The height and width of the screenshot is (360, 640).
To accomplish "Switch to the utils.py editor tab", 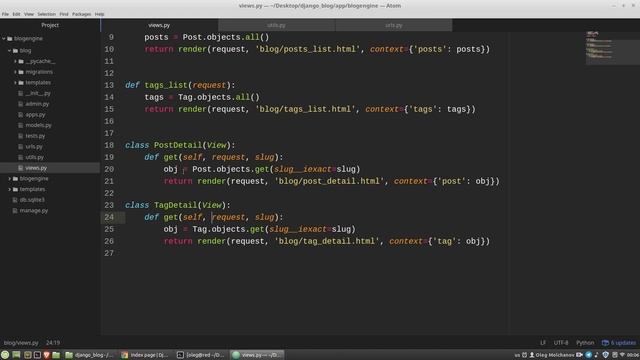I will pos(276,25).
